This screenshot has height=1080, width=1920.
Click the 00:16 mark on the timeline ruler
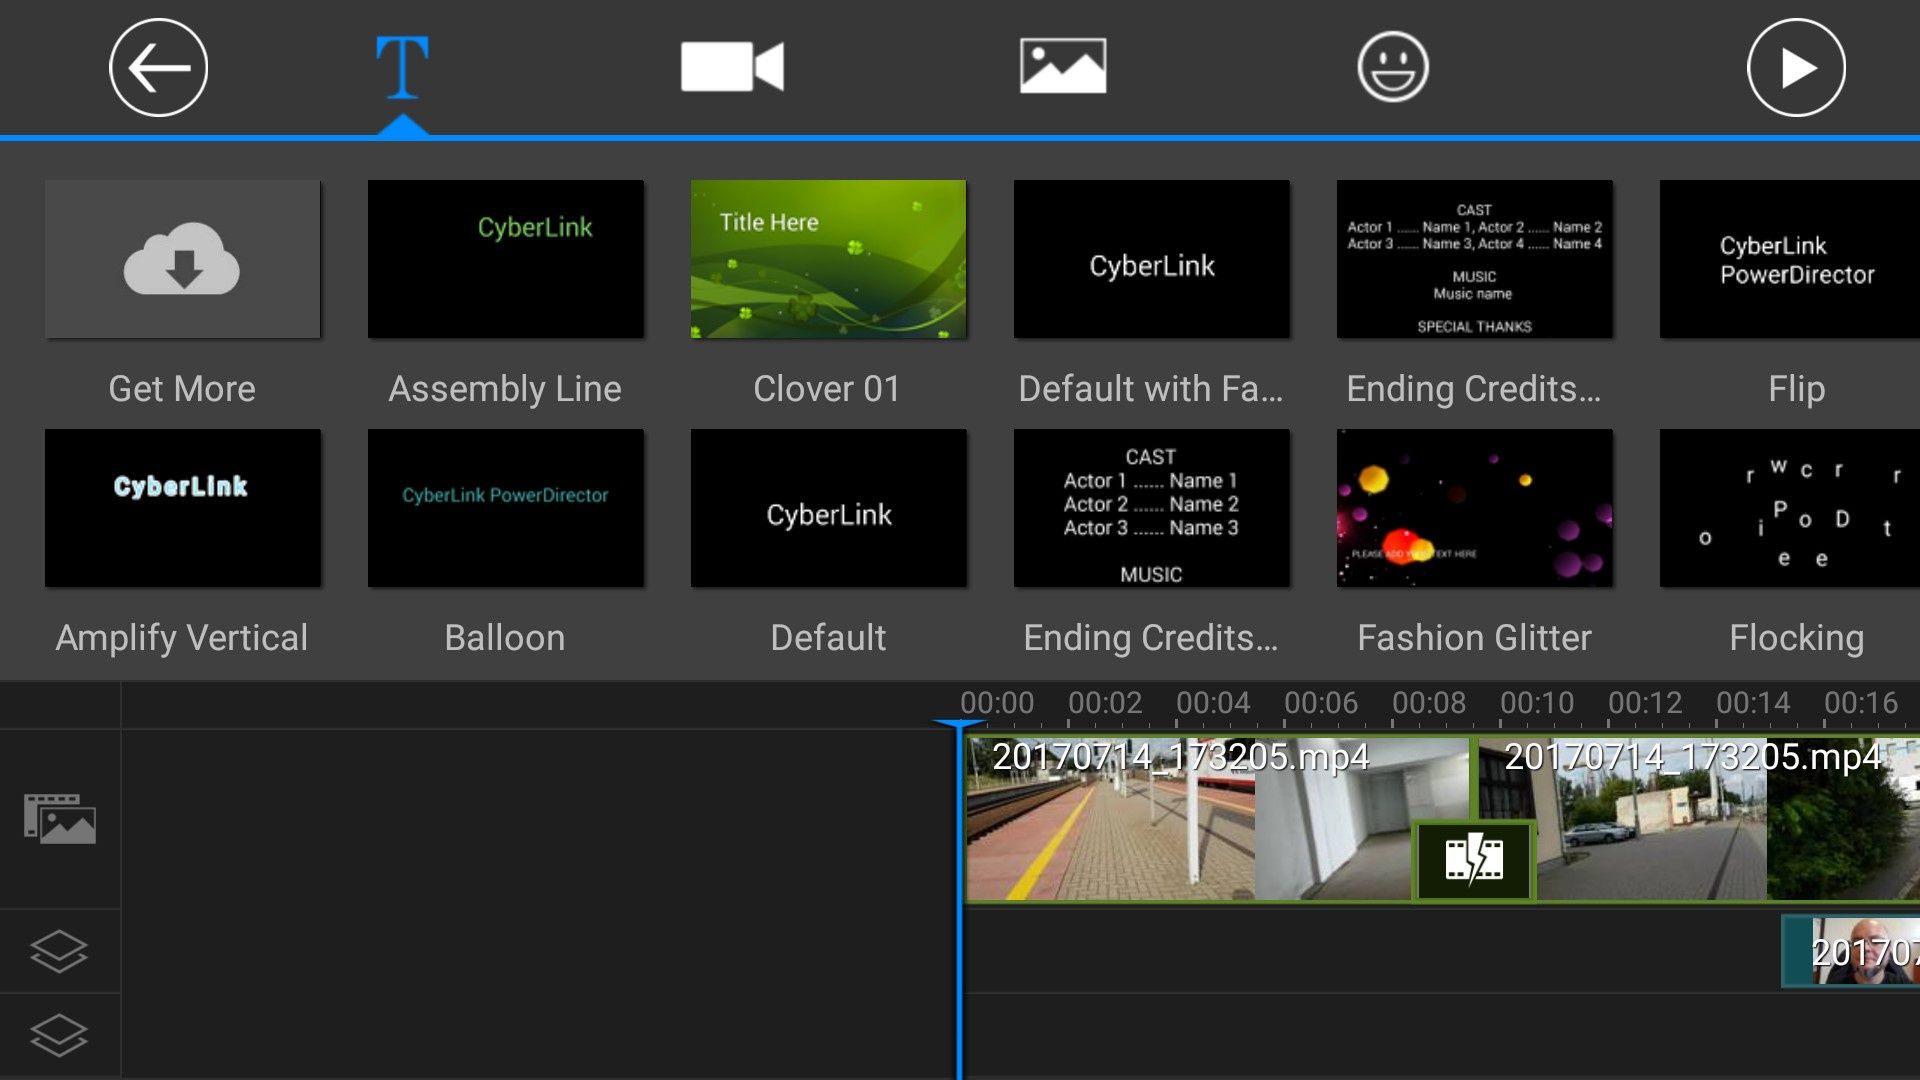(x=1861, y=703)
